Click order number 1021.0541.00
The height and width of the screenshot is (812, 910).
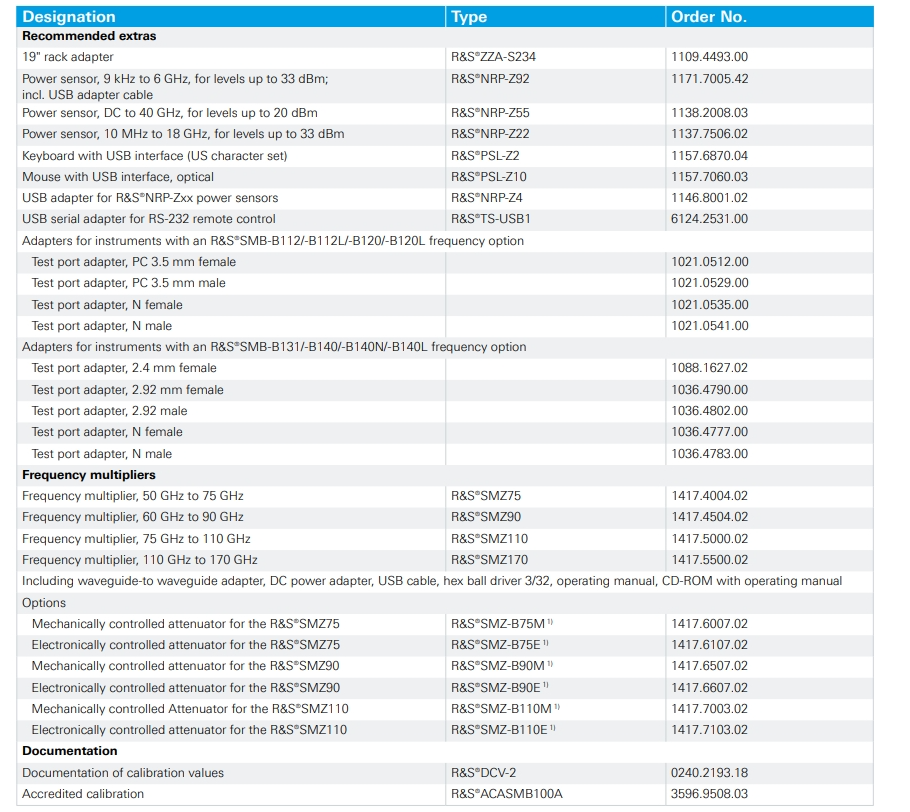[710, 326]
